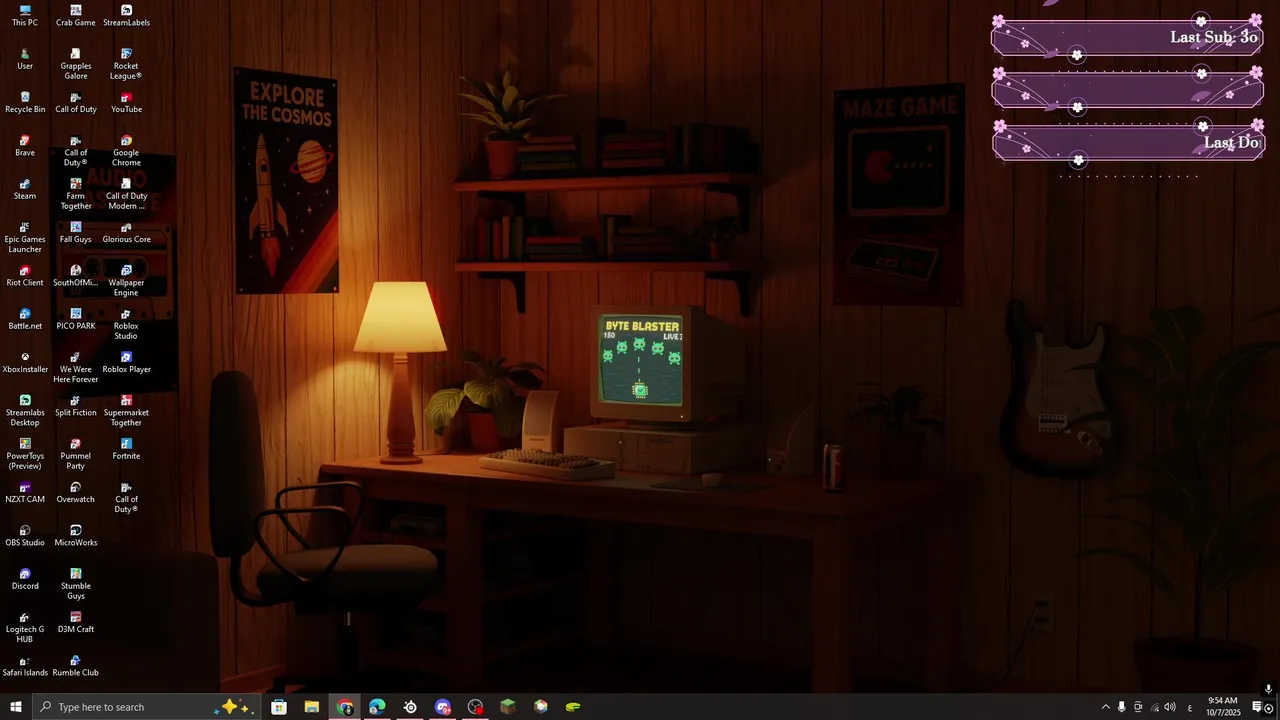Click the microphone tray icon
Viewport: 1280px width, 720px height.
pos(1121,707)
